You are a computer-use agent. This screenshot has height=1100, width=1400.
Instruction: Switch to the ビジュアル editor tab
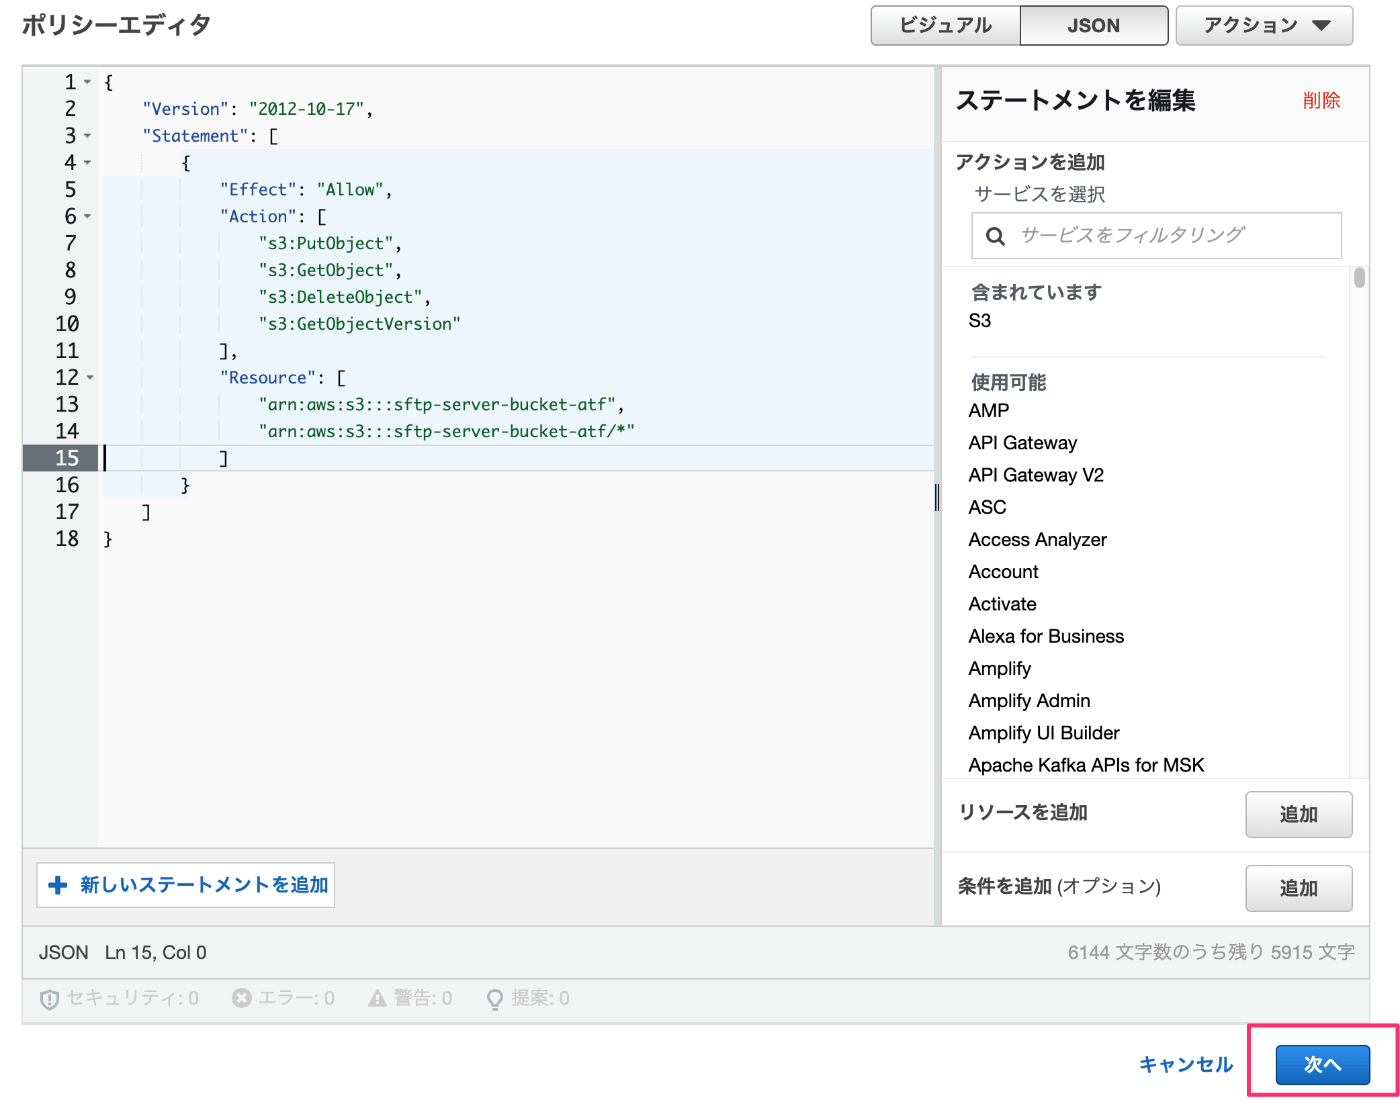945,25
